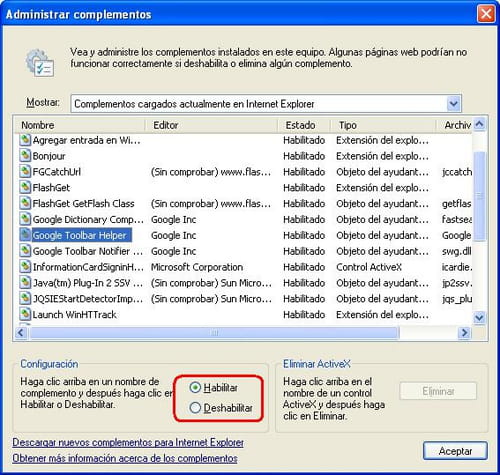
Task: Click the Google Dictionary Compression icon
Action: 25,219
